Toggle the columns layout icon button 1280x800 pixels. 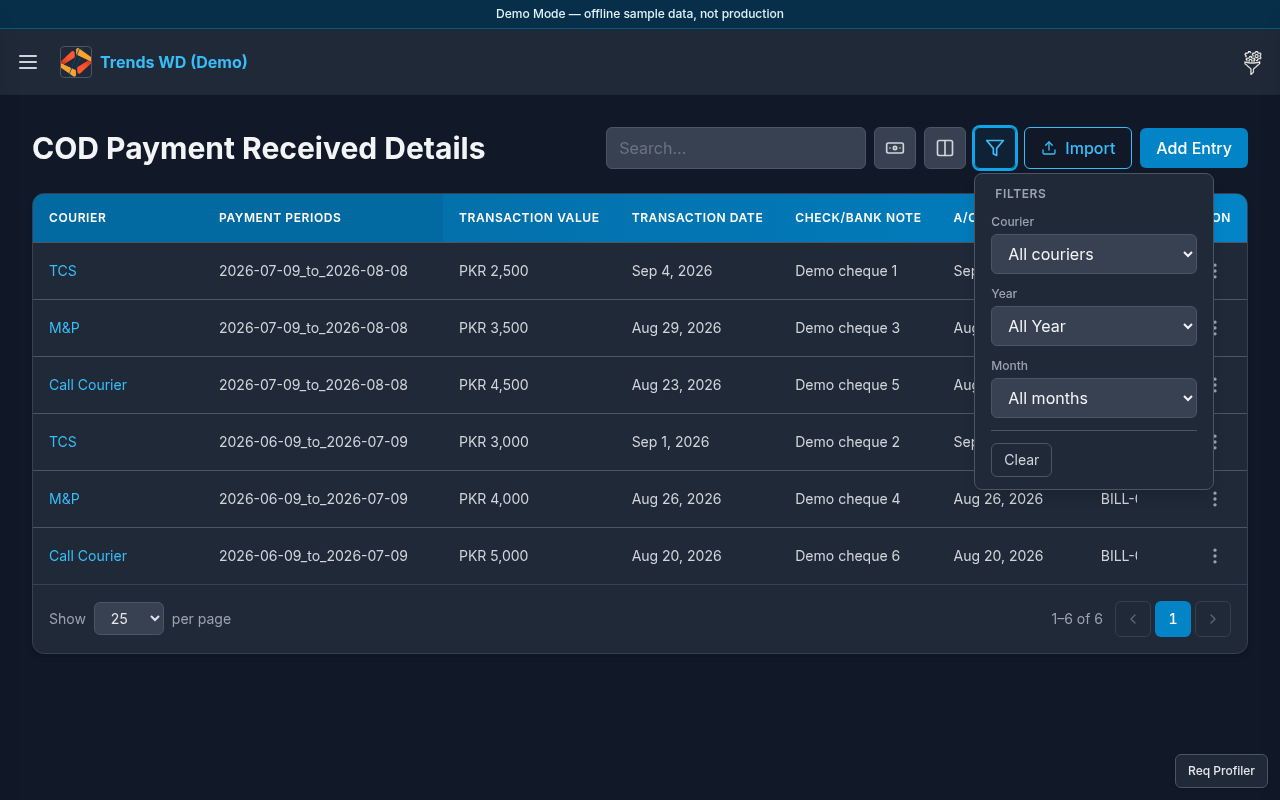click(x=945, y=148)
